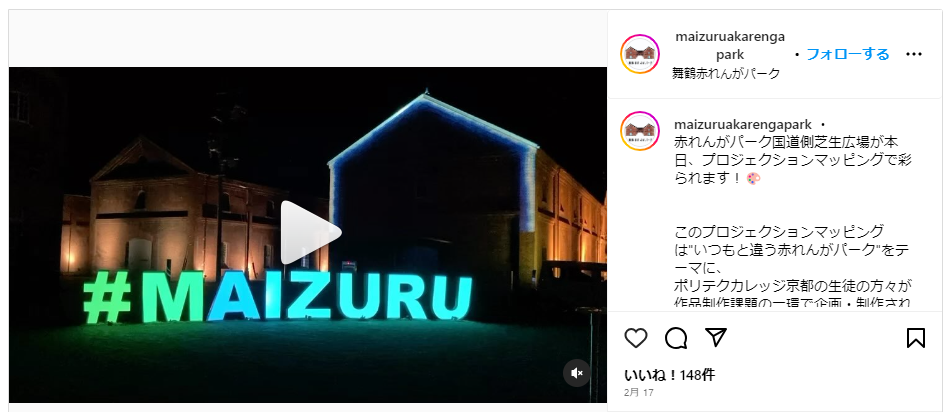Click the palette emoji in the caption
The width and height of the screenshot is (949, 412).
click(754, 179)
